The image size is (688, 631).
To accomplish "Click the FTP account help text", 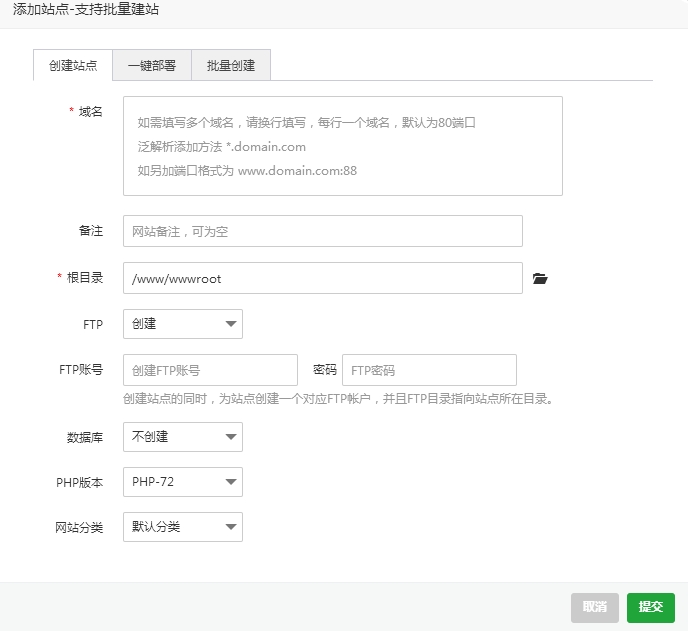I will click(338, 399).
